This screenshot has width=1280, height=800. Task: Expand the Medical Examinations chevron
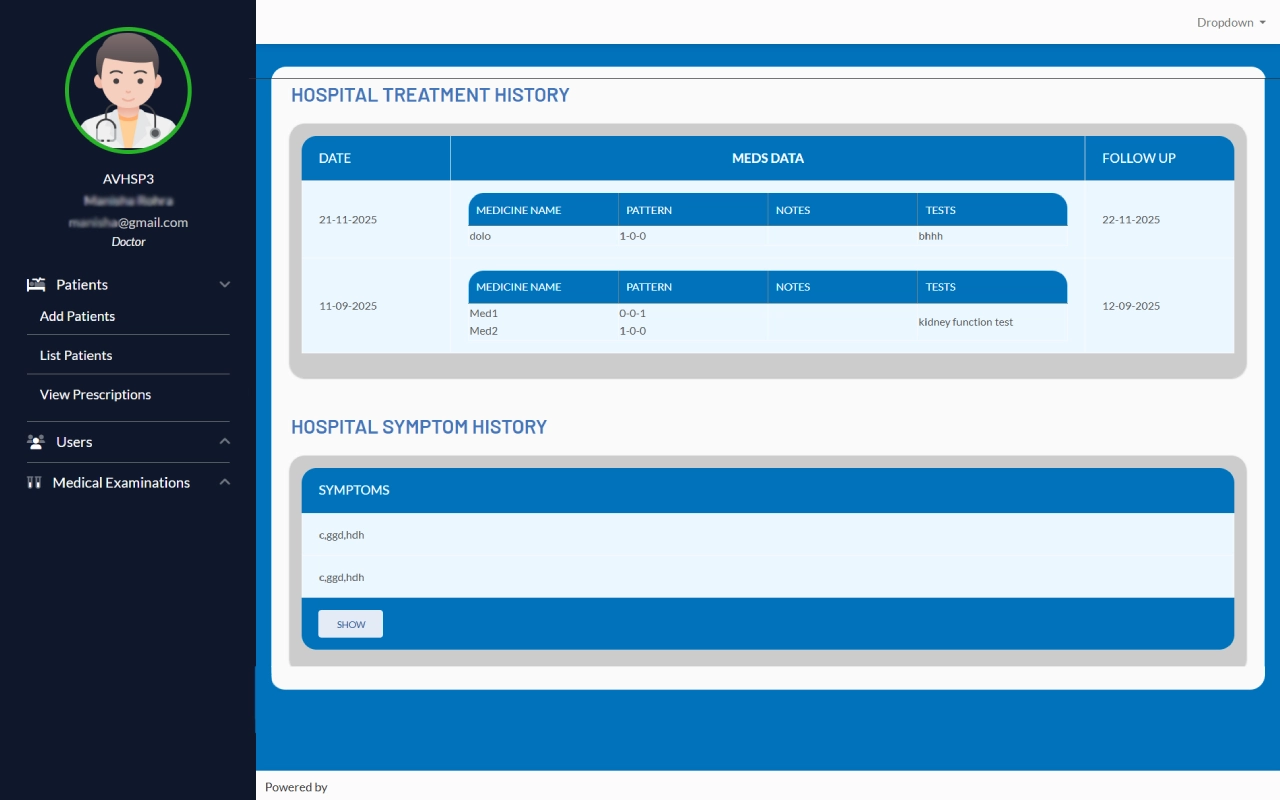(x=224, y=483)
